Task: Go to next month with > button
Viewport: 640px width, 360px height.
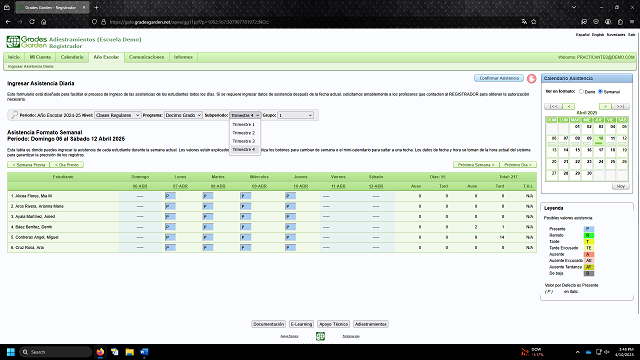Action: pos(605,107)
